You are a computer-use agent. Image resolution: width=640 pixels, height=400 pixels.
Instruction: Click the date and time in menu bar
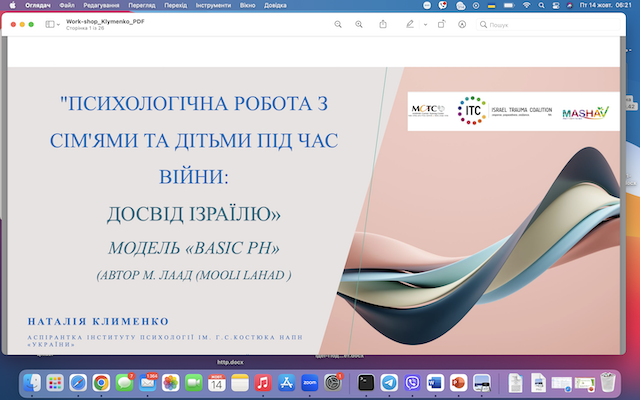605,5
